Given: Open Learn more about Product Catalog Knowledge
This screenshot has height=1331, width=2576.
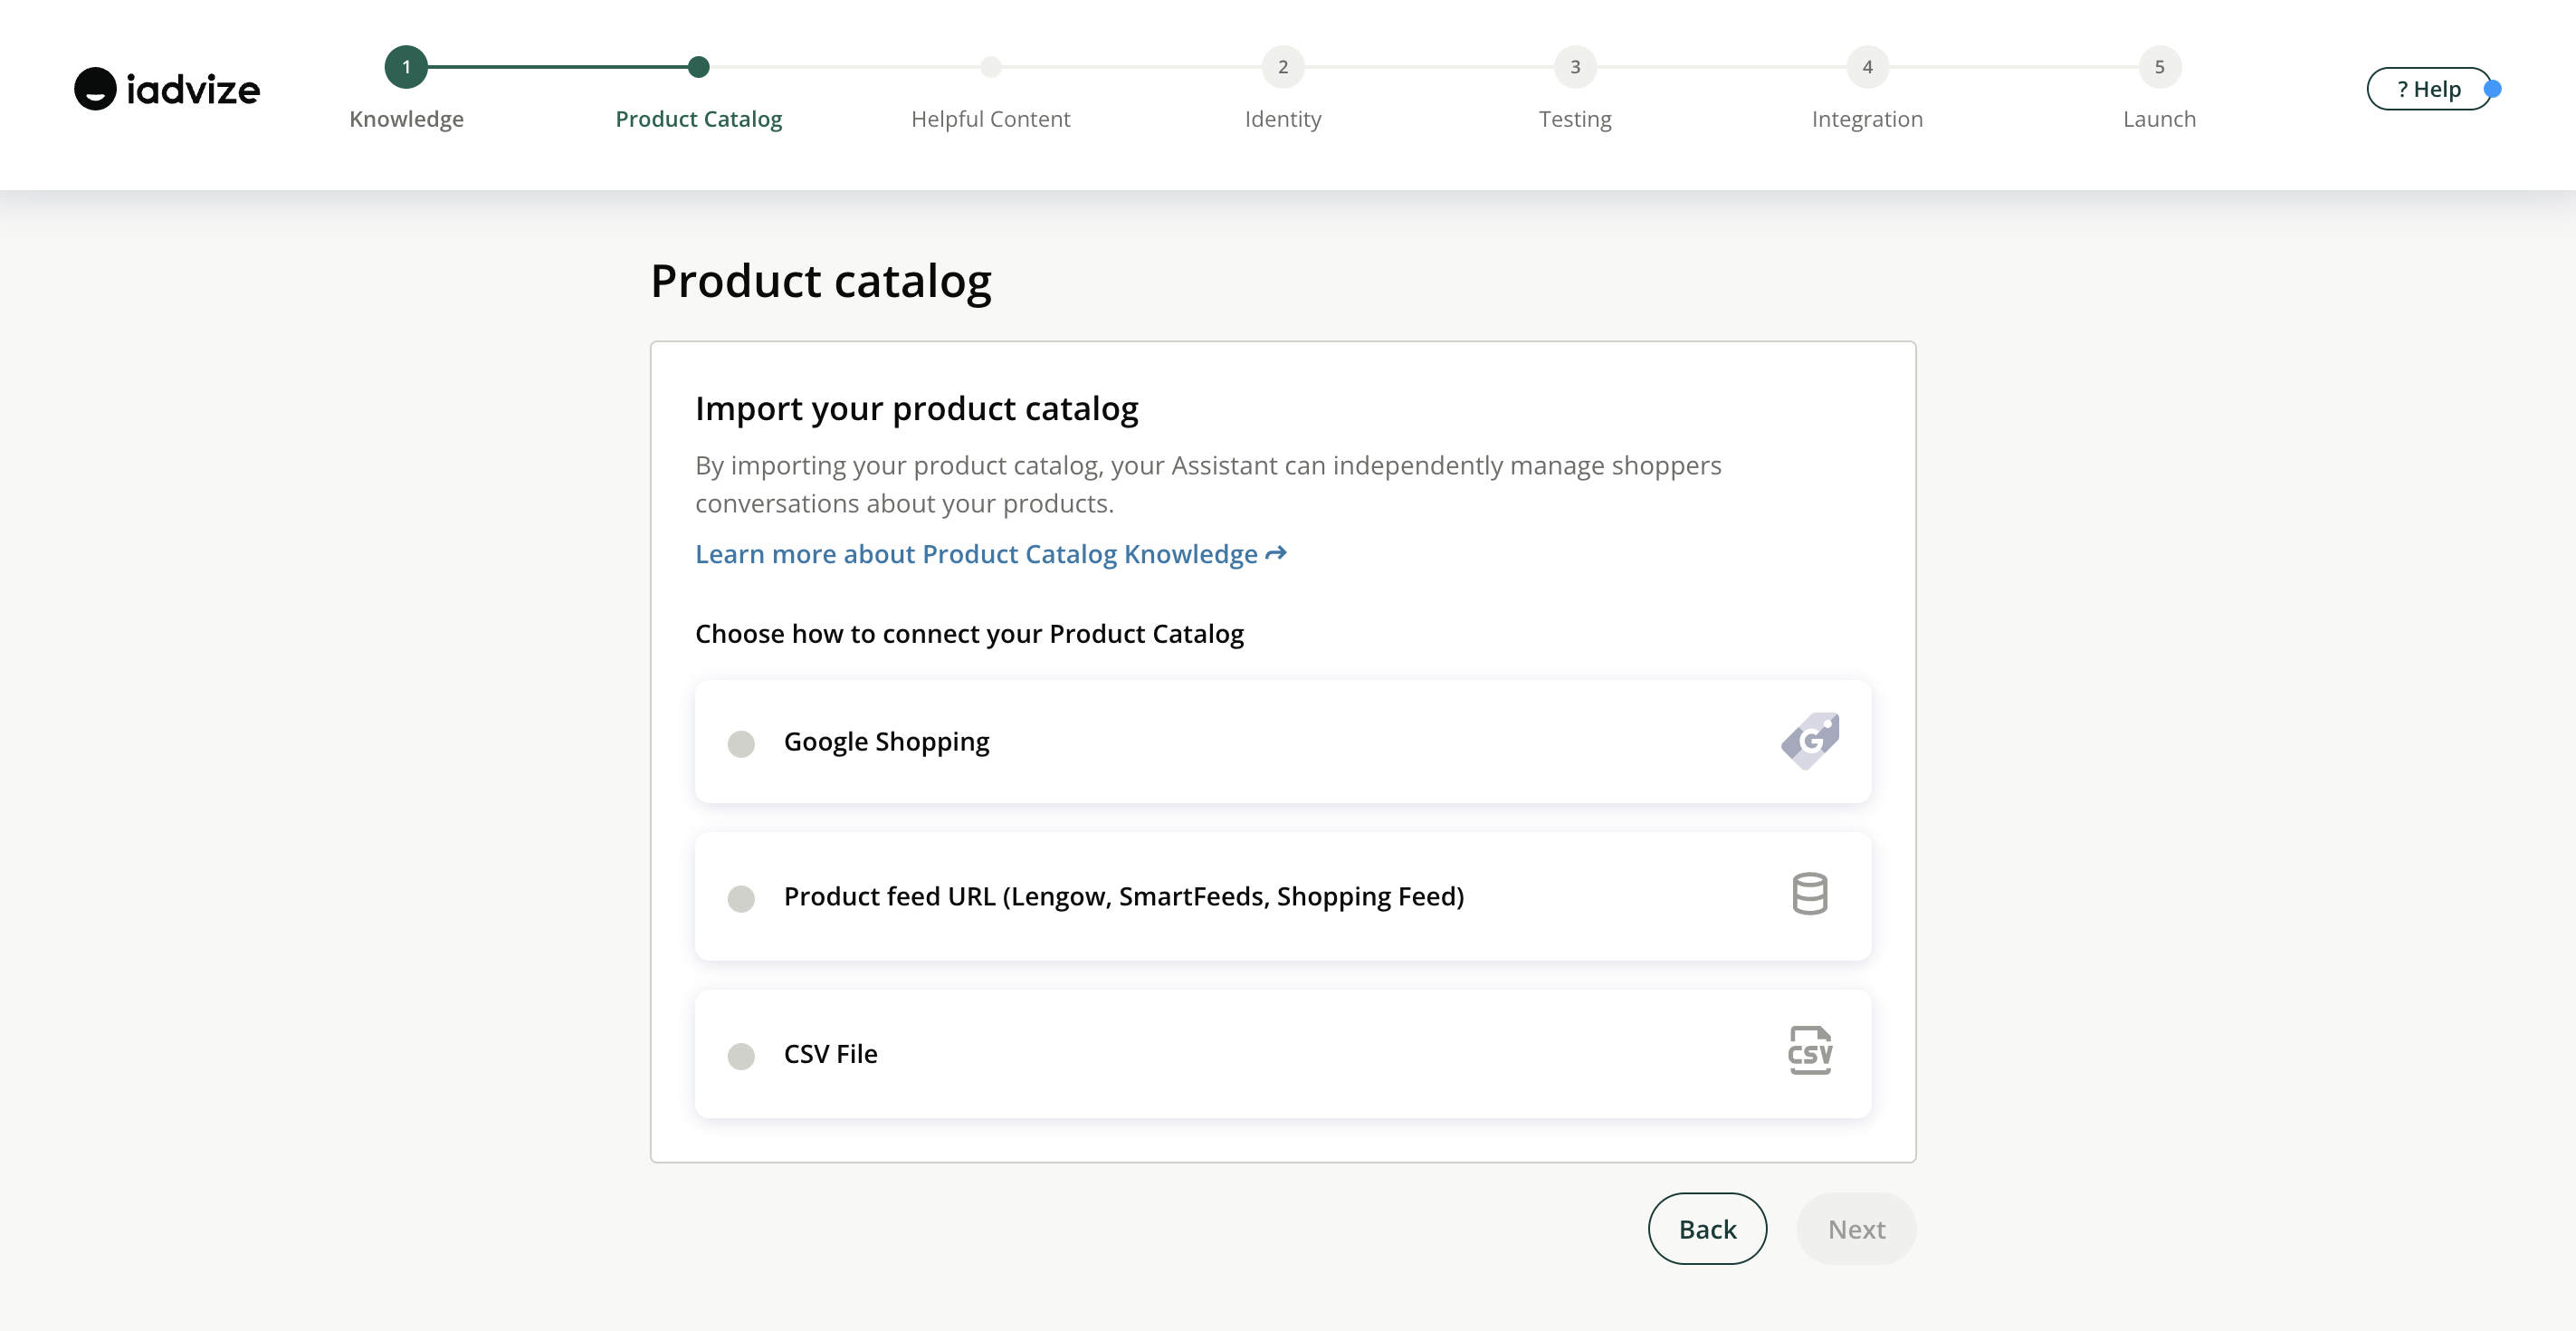Looking at the screenshot, I should click(976, 554).
